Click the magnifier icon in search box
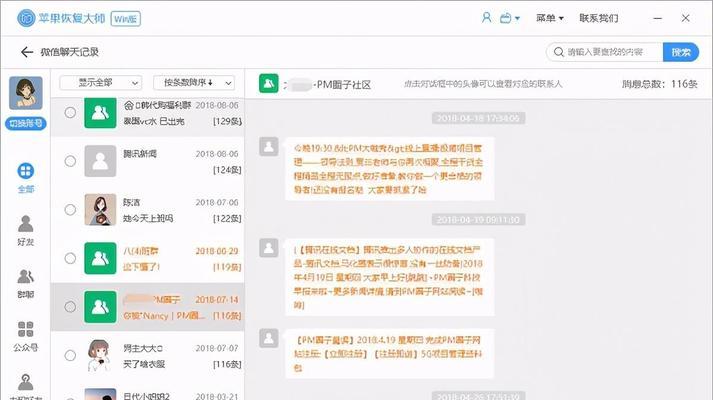The width and height of the screenshot is (713, 400). click(558, 52)
